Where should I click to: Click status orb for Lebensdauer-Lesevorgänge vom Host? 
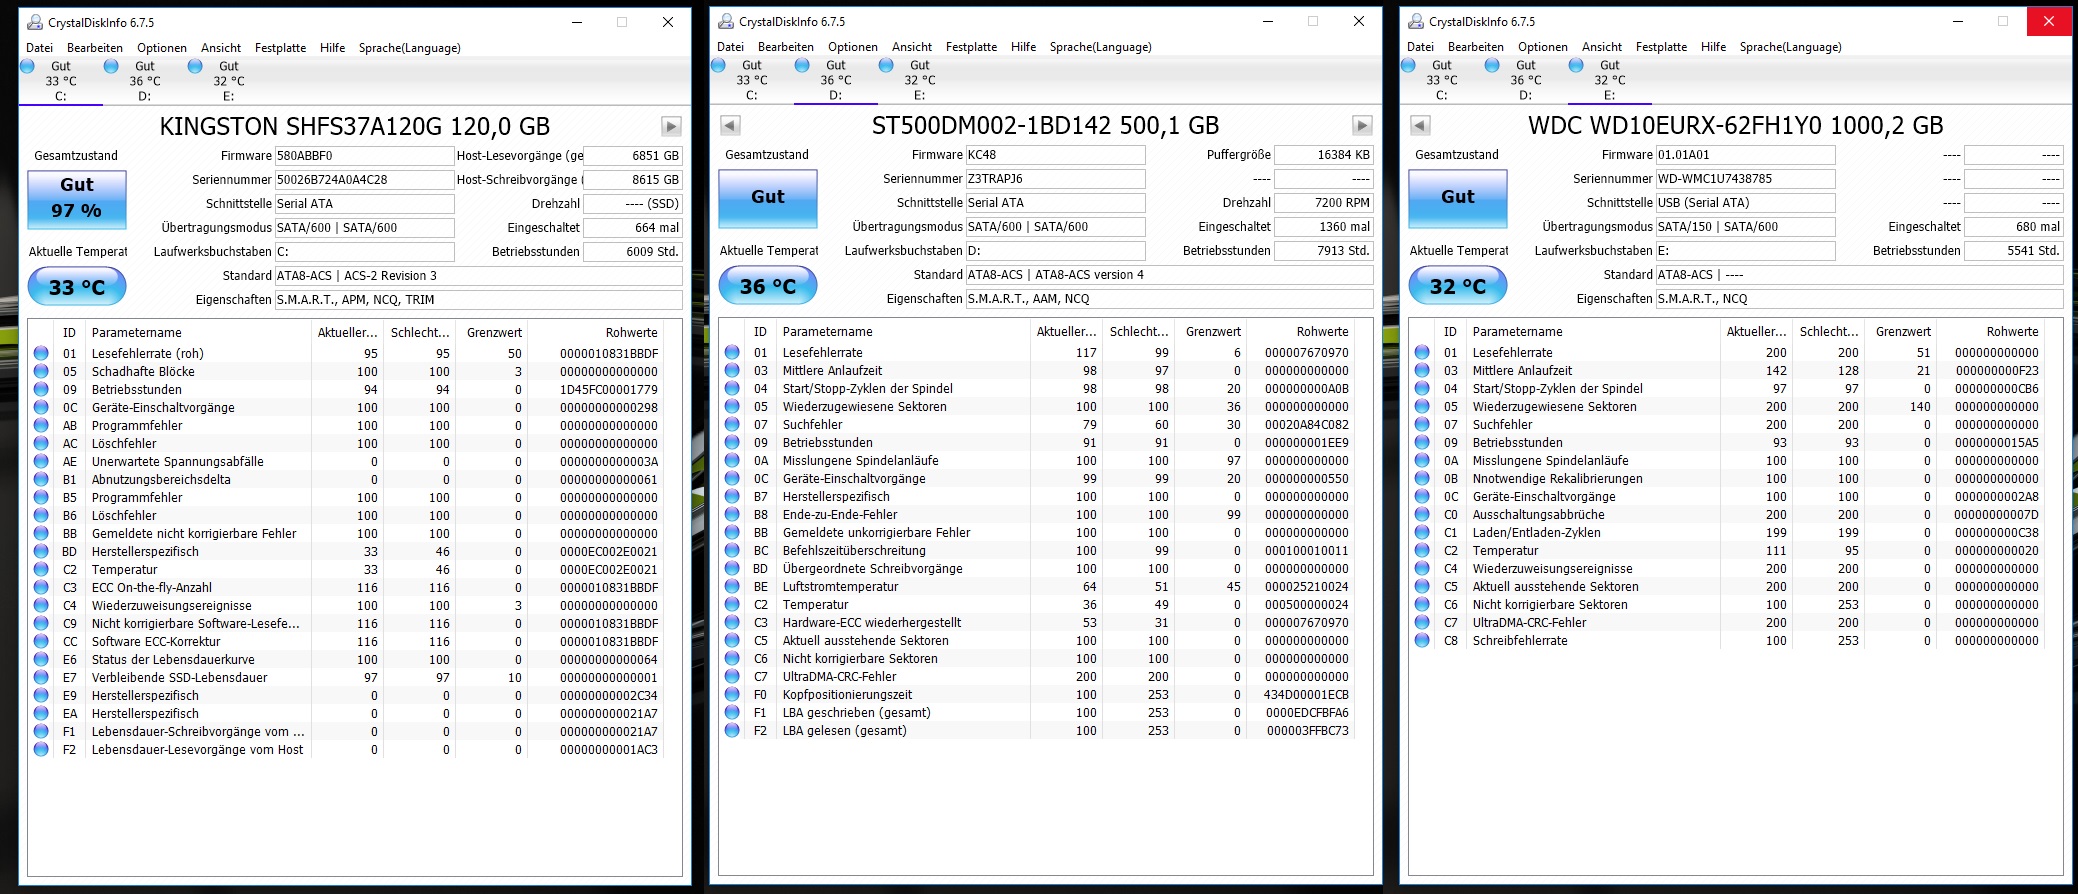[x=41, y=749]
